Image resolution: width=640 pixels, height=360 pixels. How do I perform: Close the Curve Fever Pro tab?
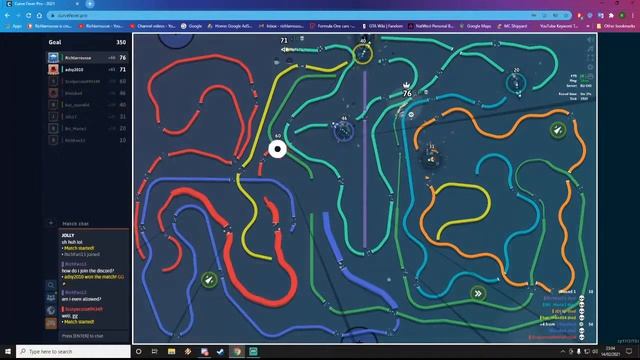77,4
